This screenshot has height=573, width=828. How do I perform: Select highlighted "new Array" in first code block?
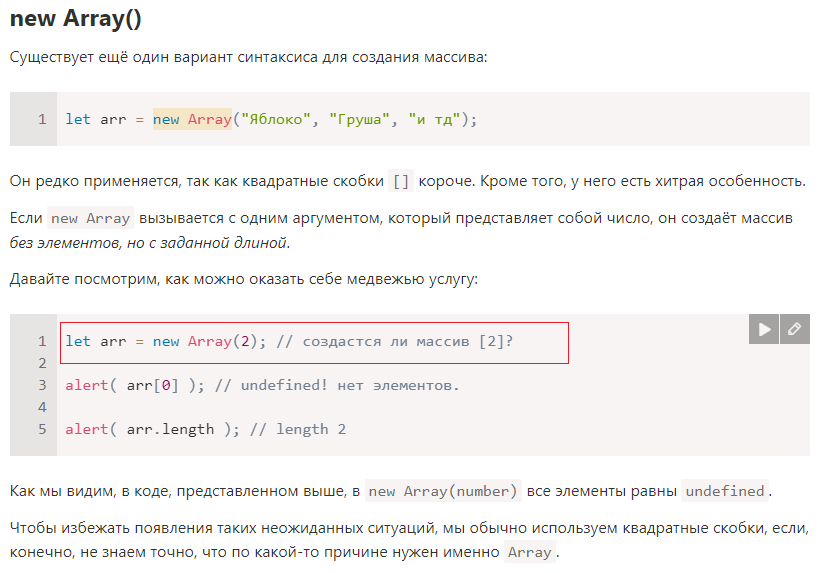192,119
